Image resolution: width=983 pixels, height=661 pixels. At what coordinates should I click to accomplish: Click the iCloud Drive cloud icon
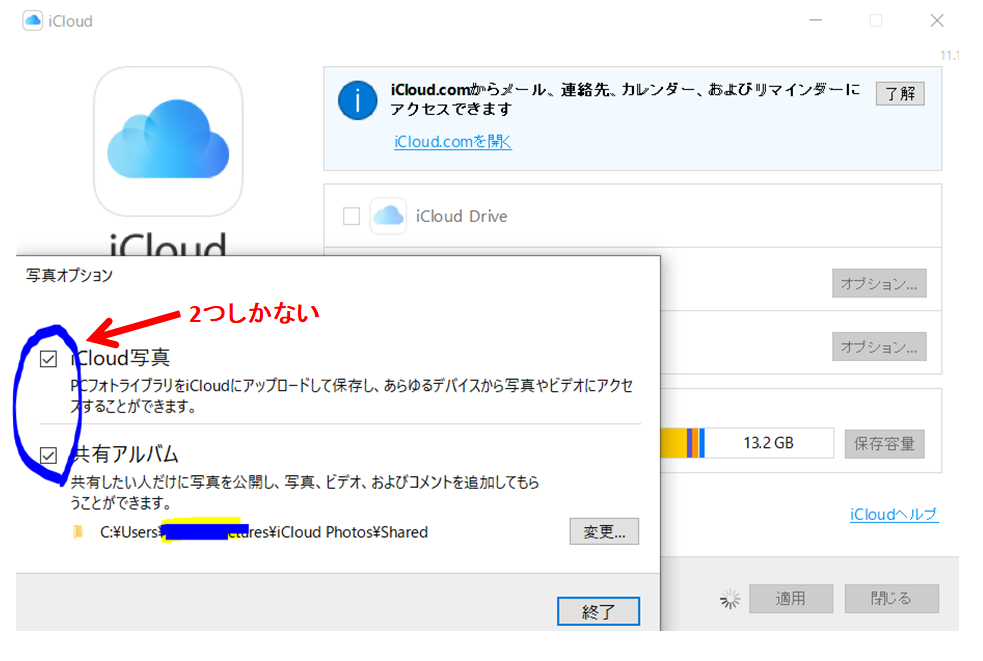pos(388,216)
